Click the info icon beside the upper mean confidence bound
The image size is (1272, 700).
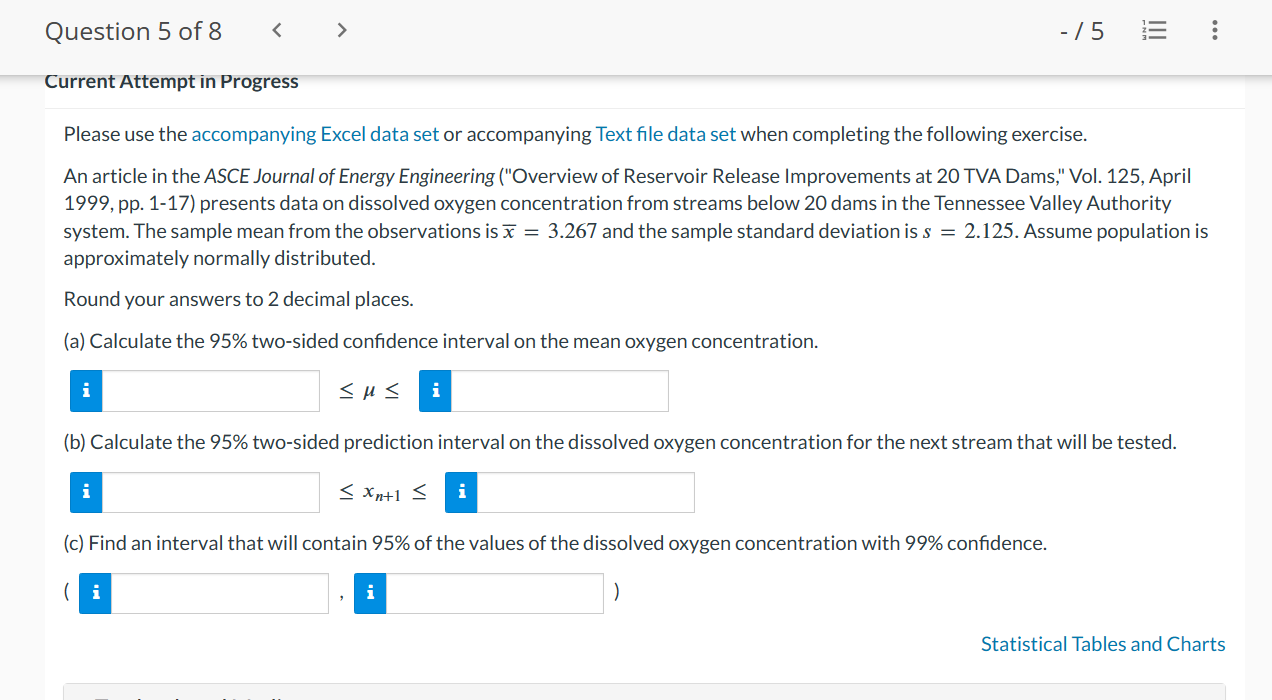click(x=435, y=391)
